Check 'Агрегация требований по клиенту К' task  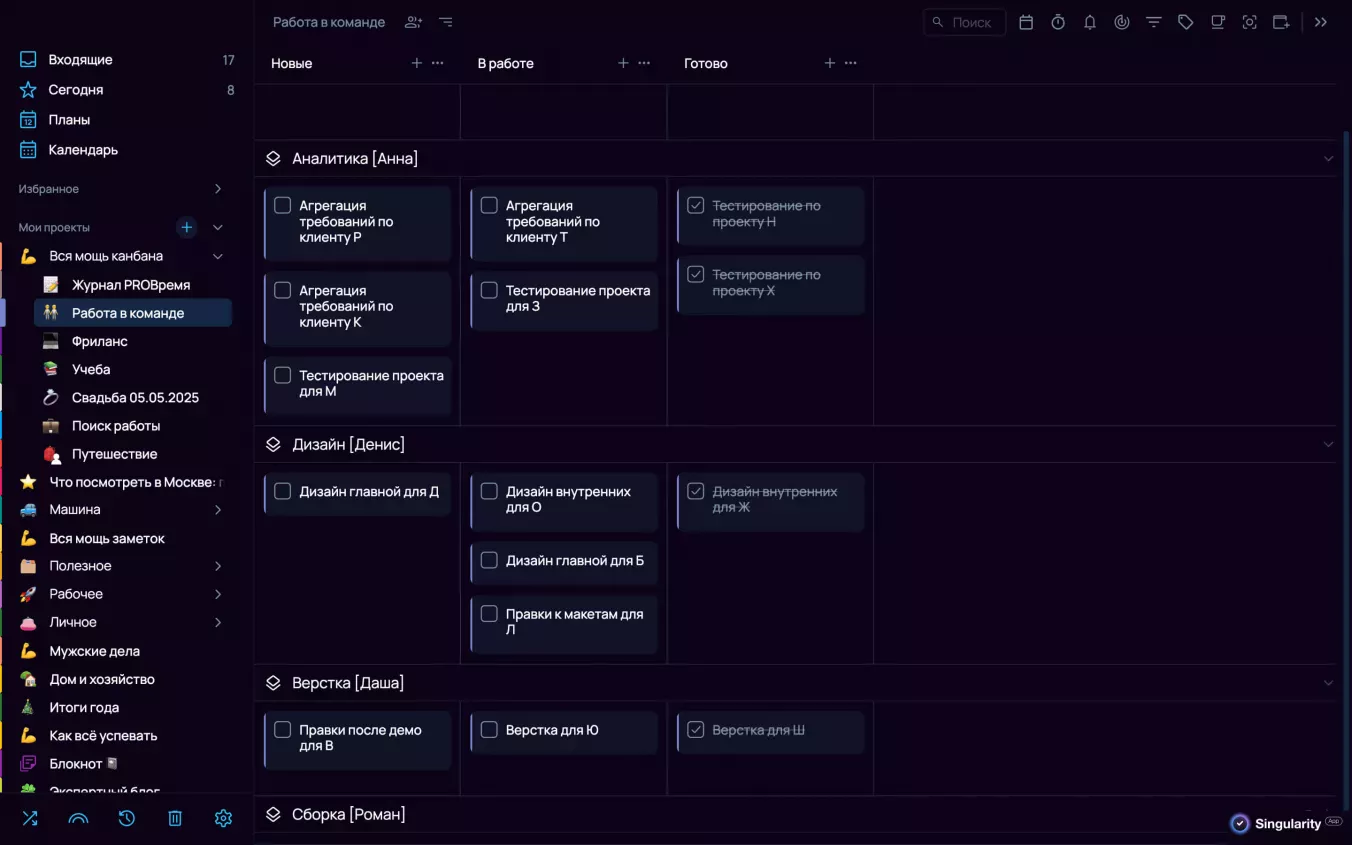[283, 290]
